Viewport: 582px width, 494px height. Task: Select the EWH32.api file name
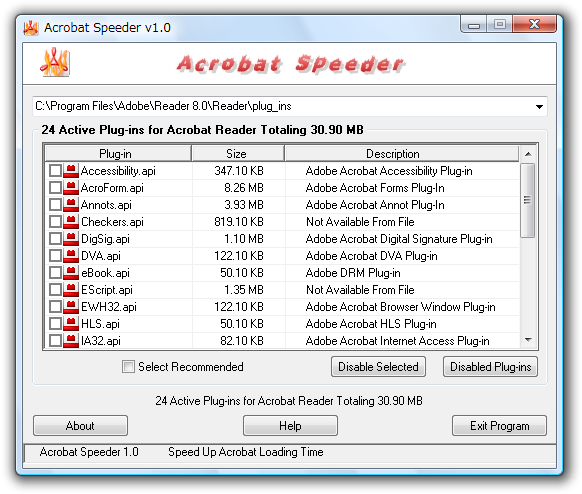click(x=109, y=307)
